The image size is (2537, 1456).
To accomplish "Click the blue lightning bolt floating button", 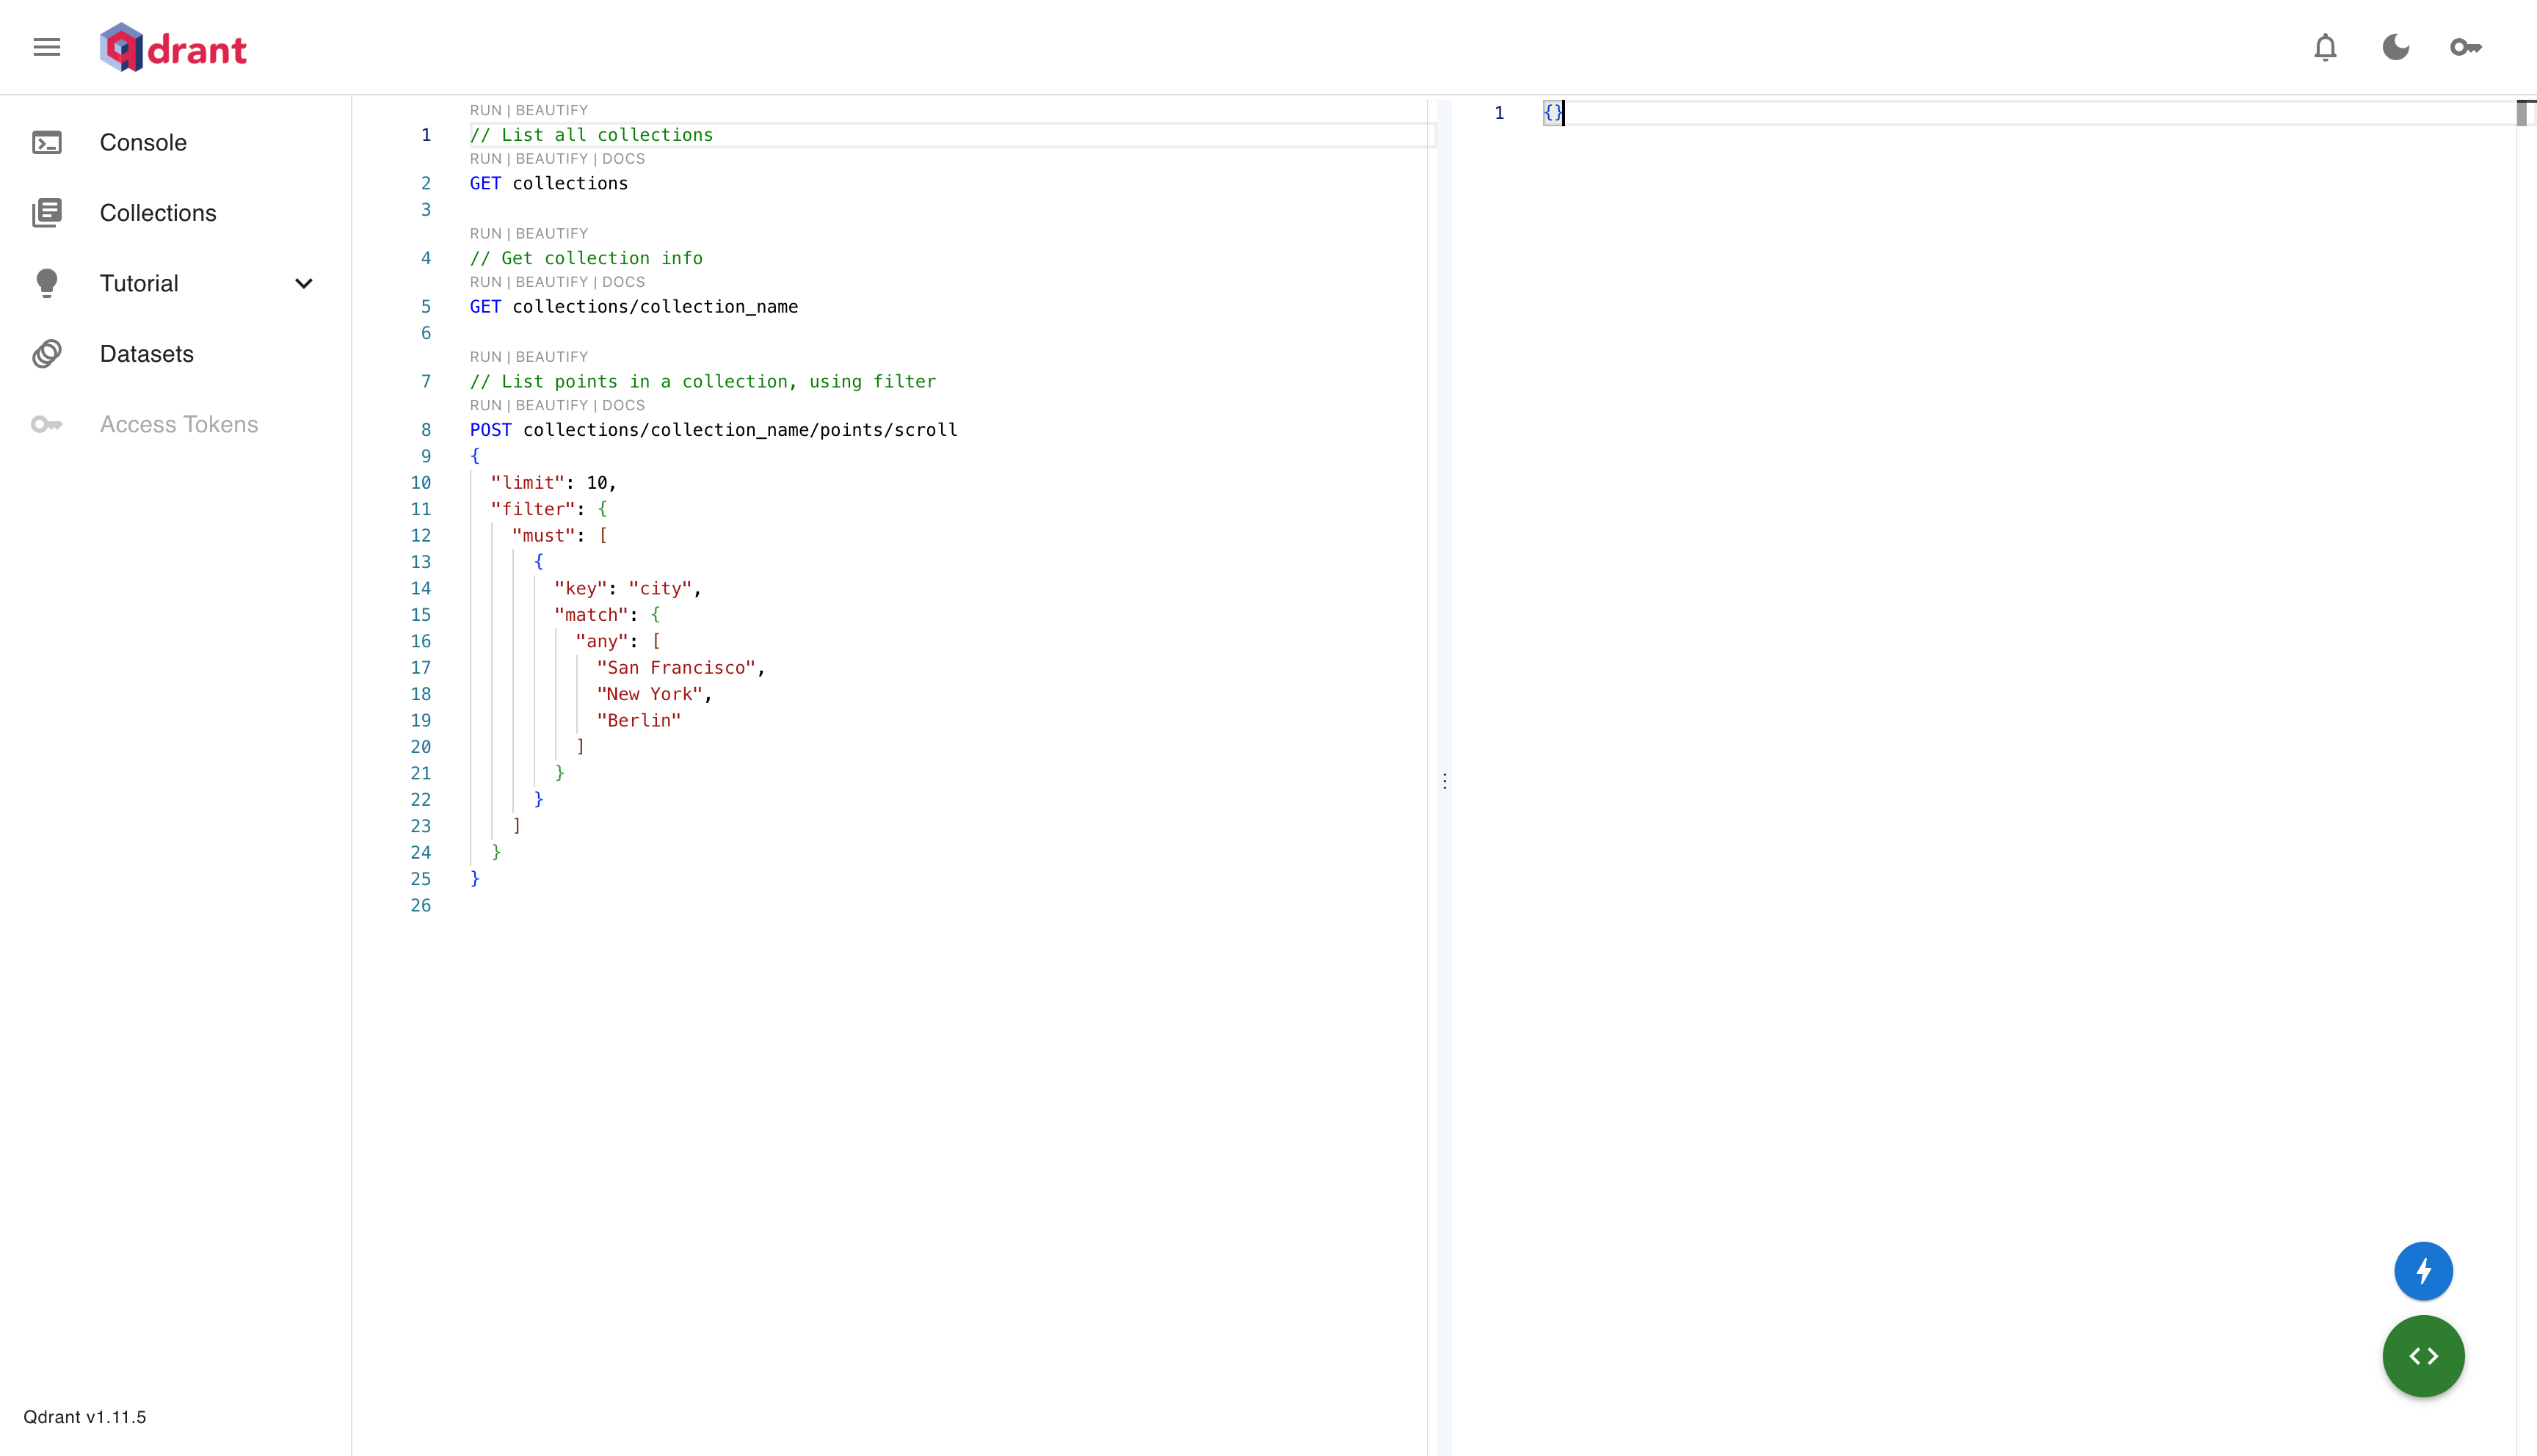I will click(2423, 1271).
